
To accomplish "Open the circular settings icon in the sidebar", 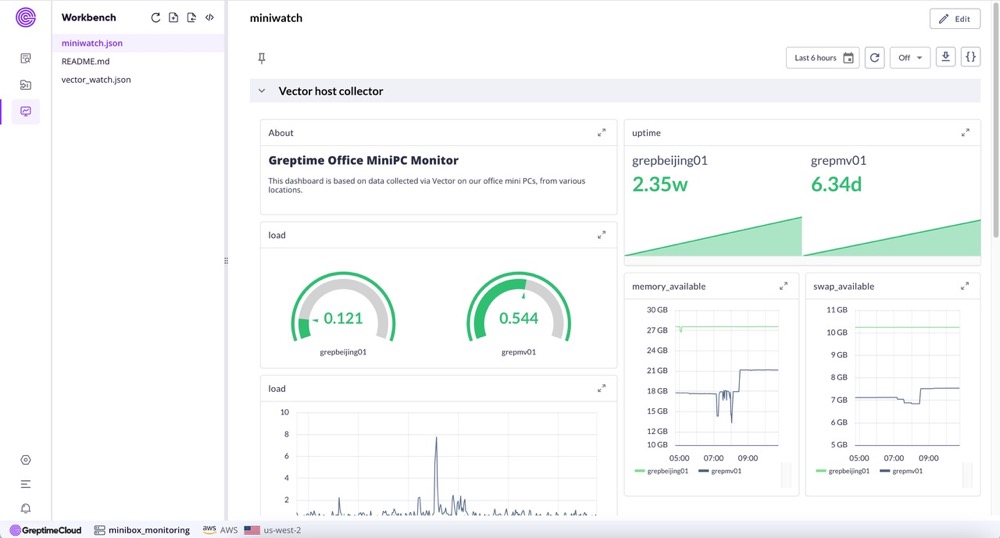I will 26,460.
